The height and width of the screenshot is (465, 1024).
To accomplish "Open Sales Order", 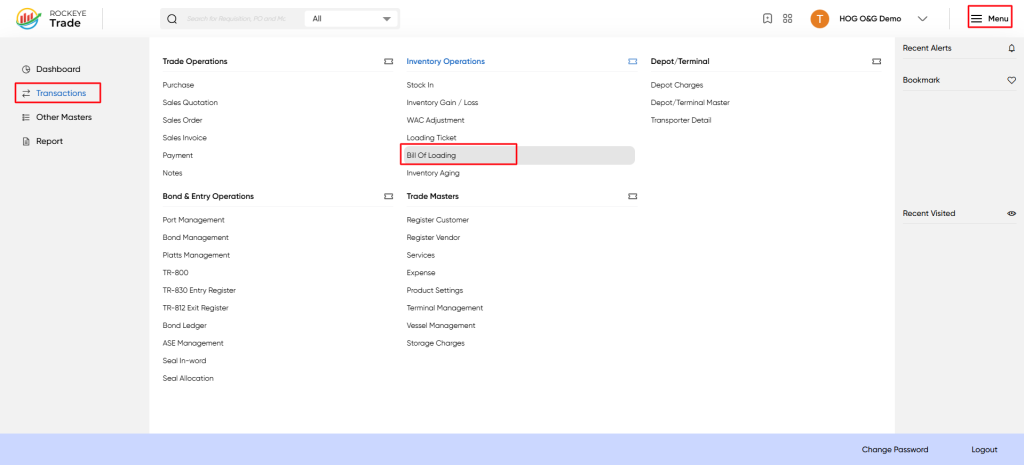I will (x=182, y=120).
